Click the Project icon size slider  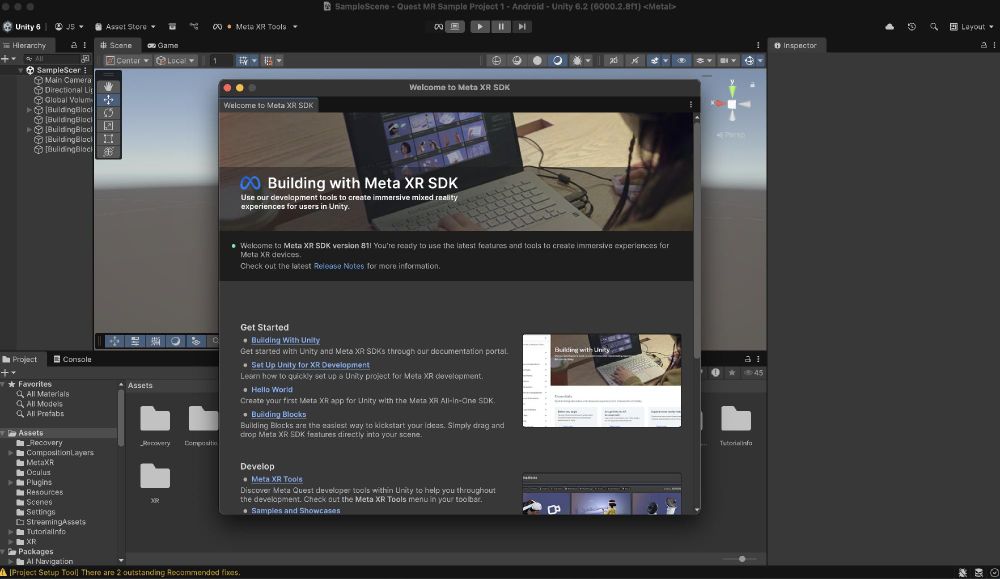pos(740,559)
